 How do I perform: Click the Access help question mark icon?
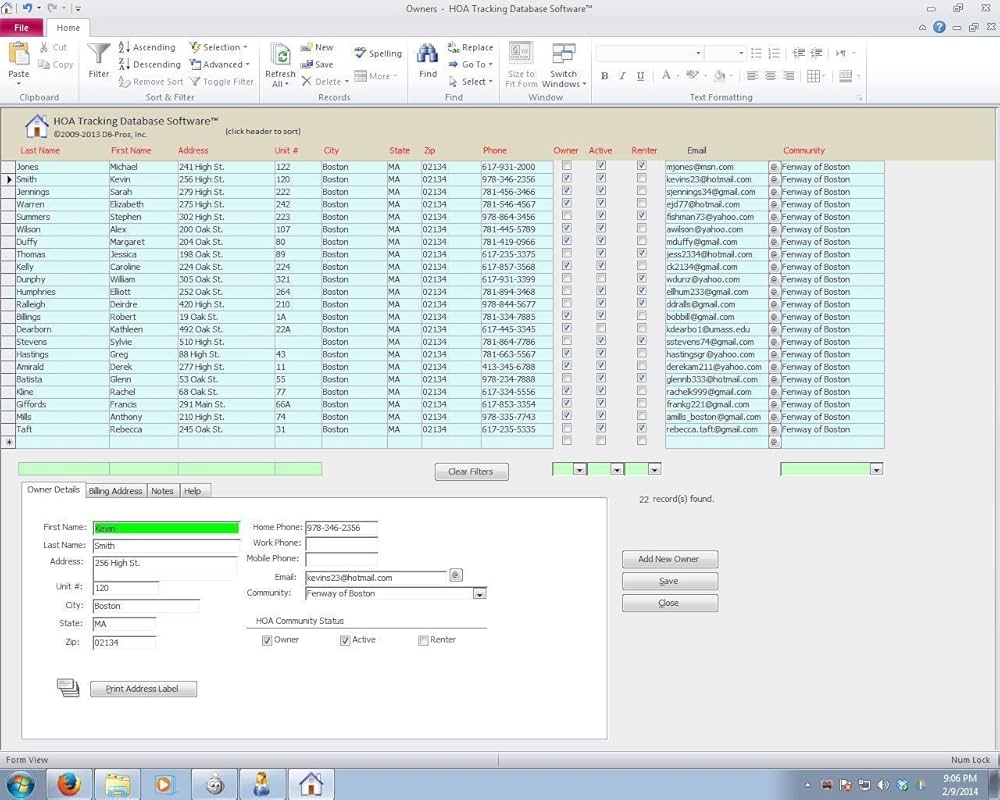coord(939,27)
